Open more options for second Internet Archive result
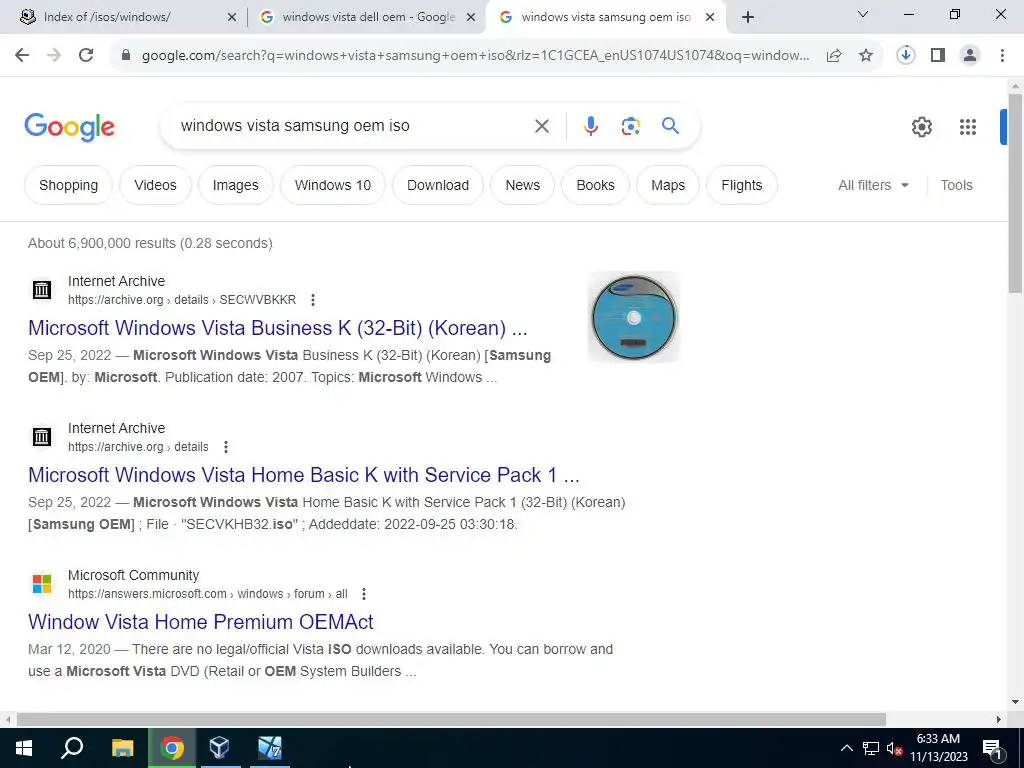The image size is (1024, 768). click(x=226, y=447)
